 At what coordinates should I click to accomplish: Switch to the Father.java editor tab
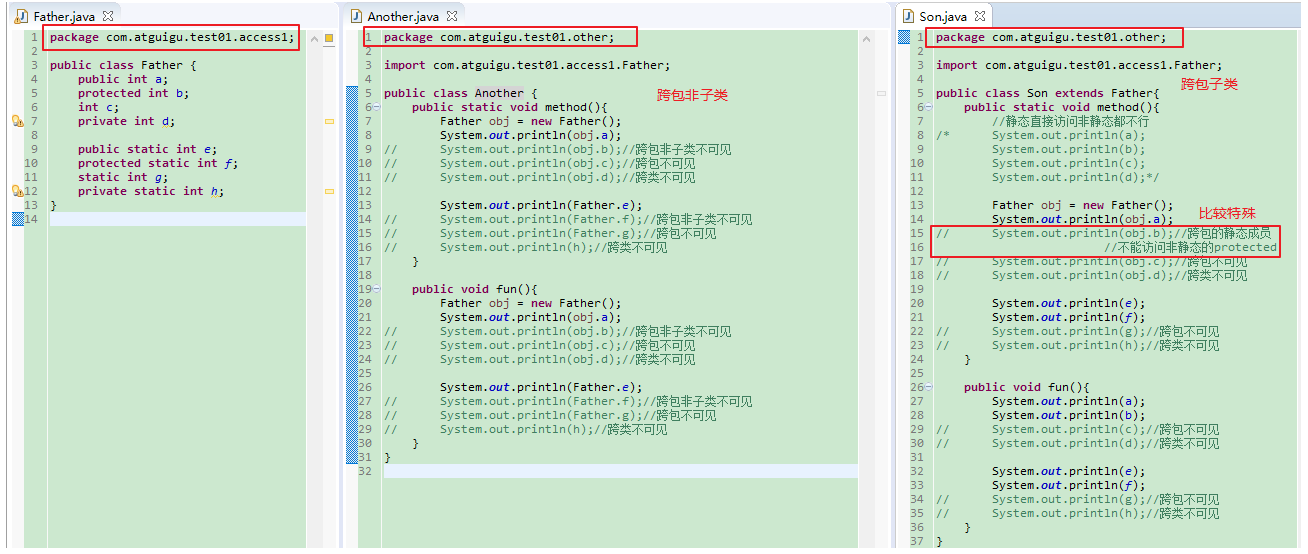coord(65,16)
